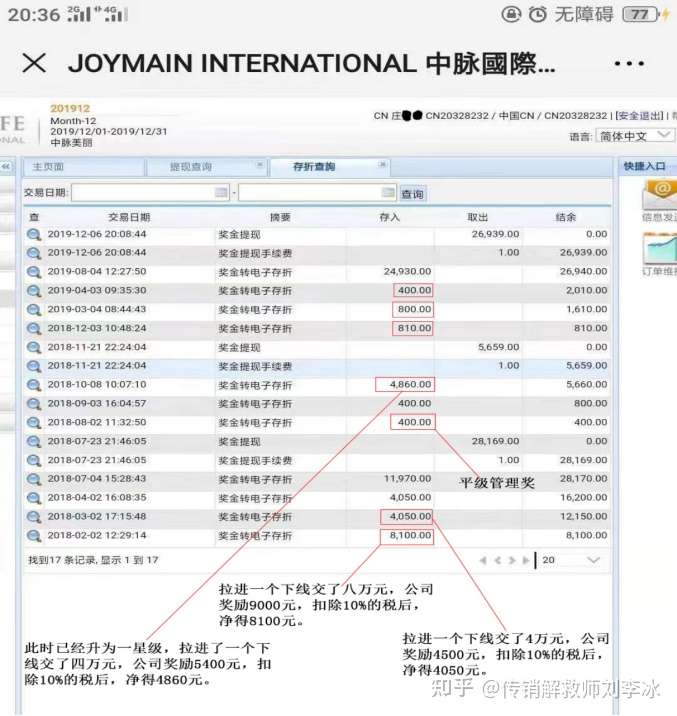This screenshot has height=716, width=677.
Task: Open the 快捷入口 panel header
Action: coord(647,167)
